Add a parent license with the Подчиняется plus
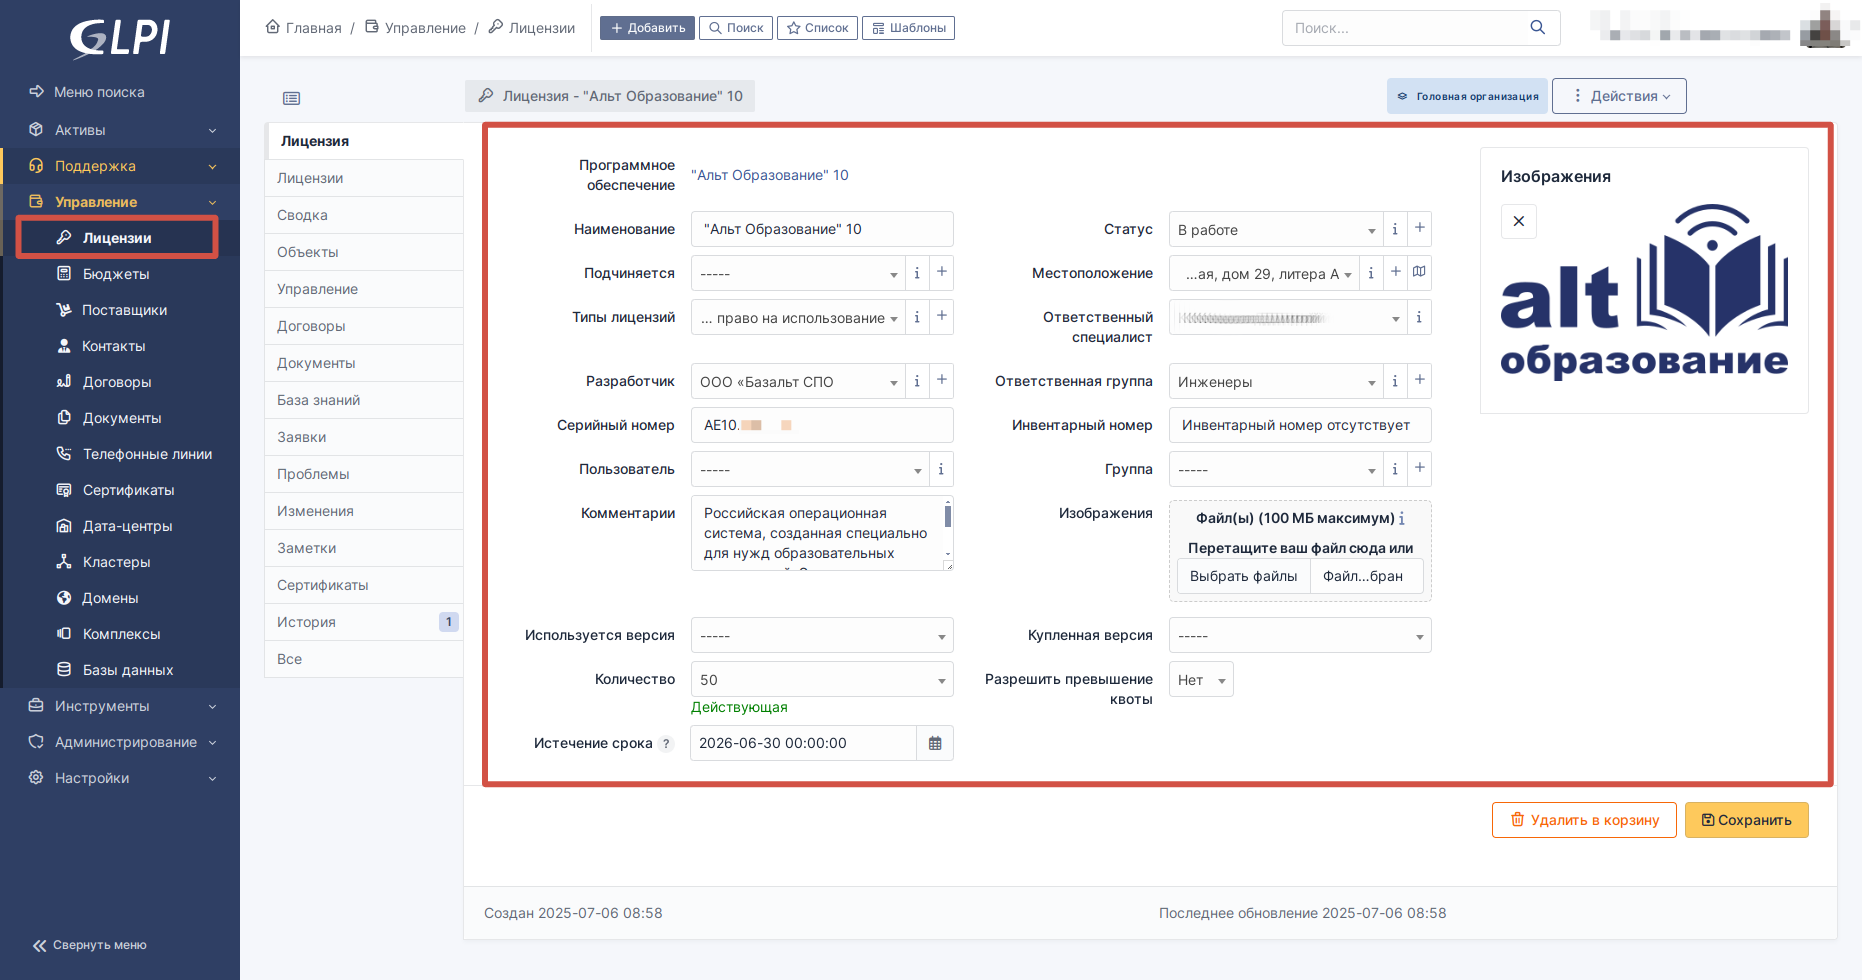Image resolution: width=1863 pixels, height=980 pixels. [x=941, y=273]
